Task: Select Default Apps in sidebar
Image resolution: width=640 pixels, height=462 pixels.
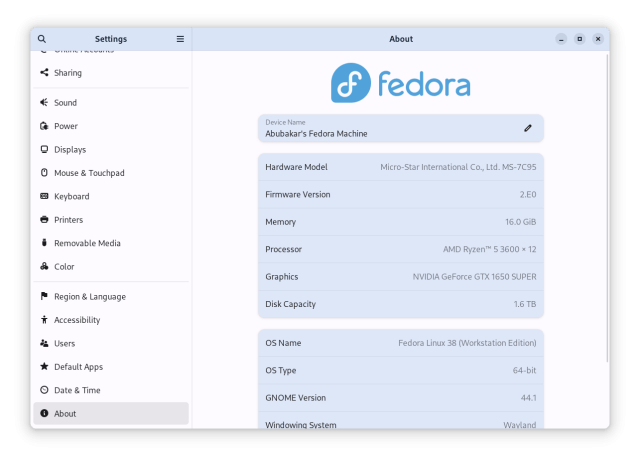Action: (x=78, y=367)
